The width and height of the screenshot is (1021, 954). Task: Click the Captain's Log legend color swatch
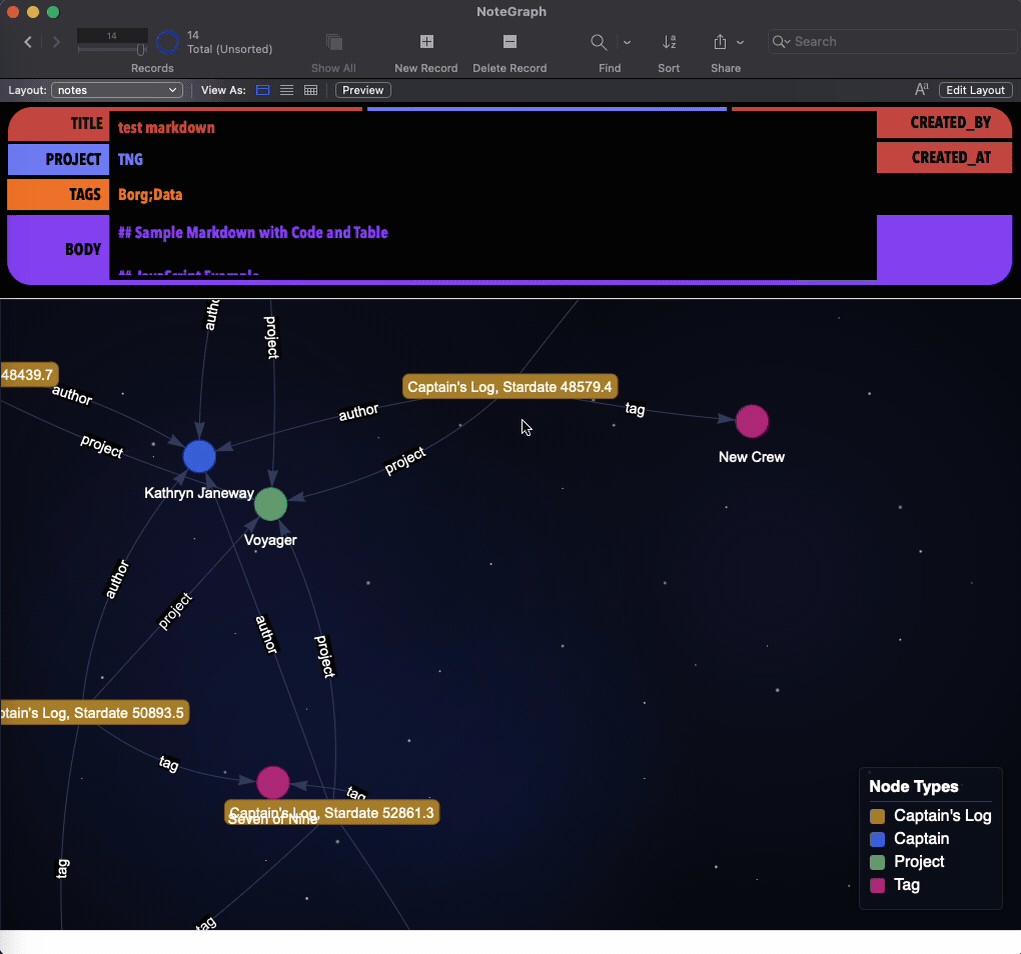click(878, 816)
